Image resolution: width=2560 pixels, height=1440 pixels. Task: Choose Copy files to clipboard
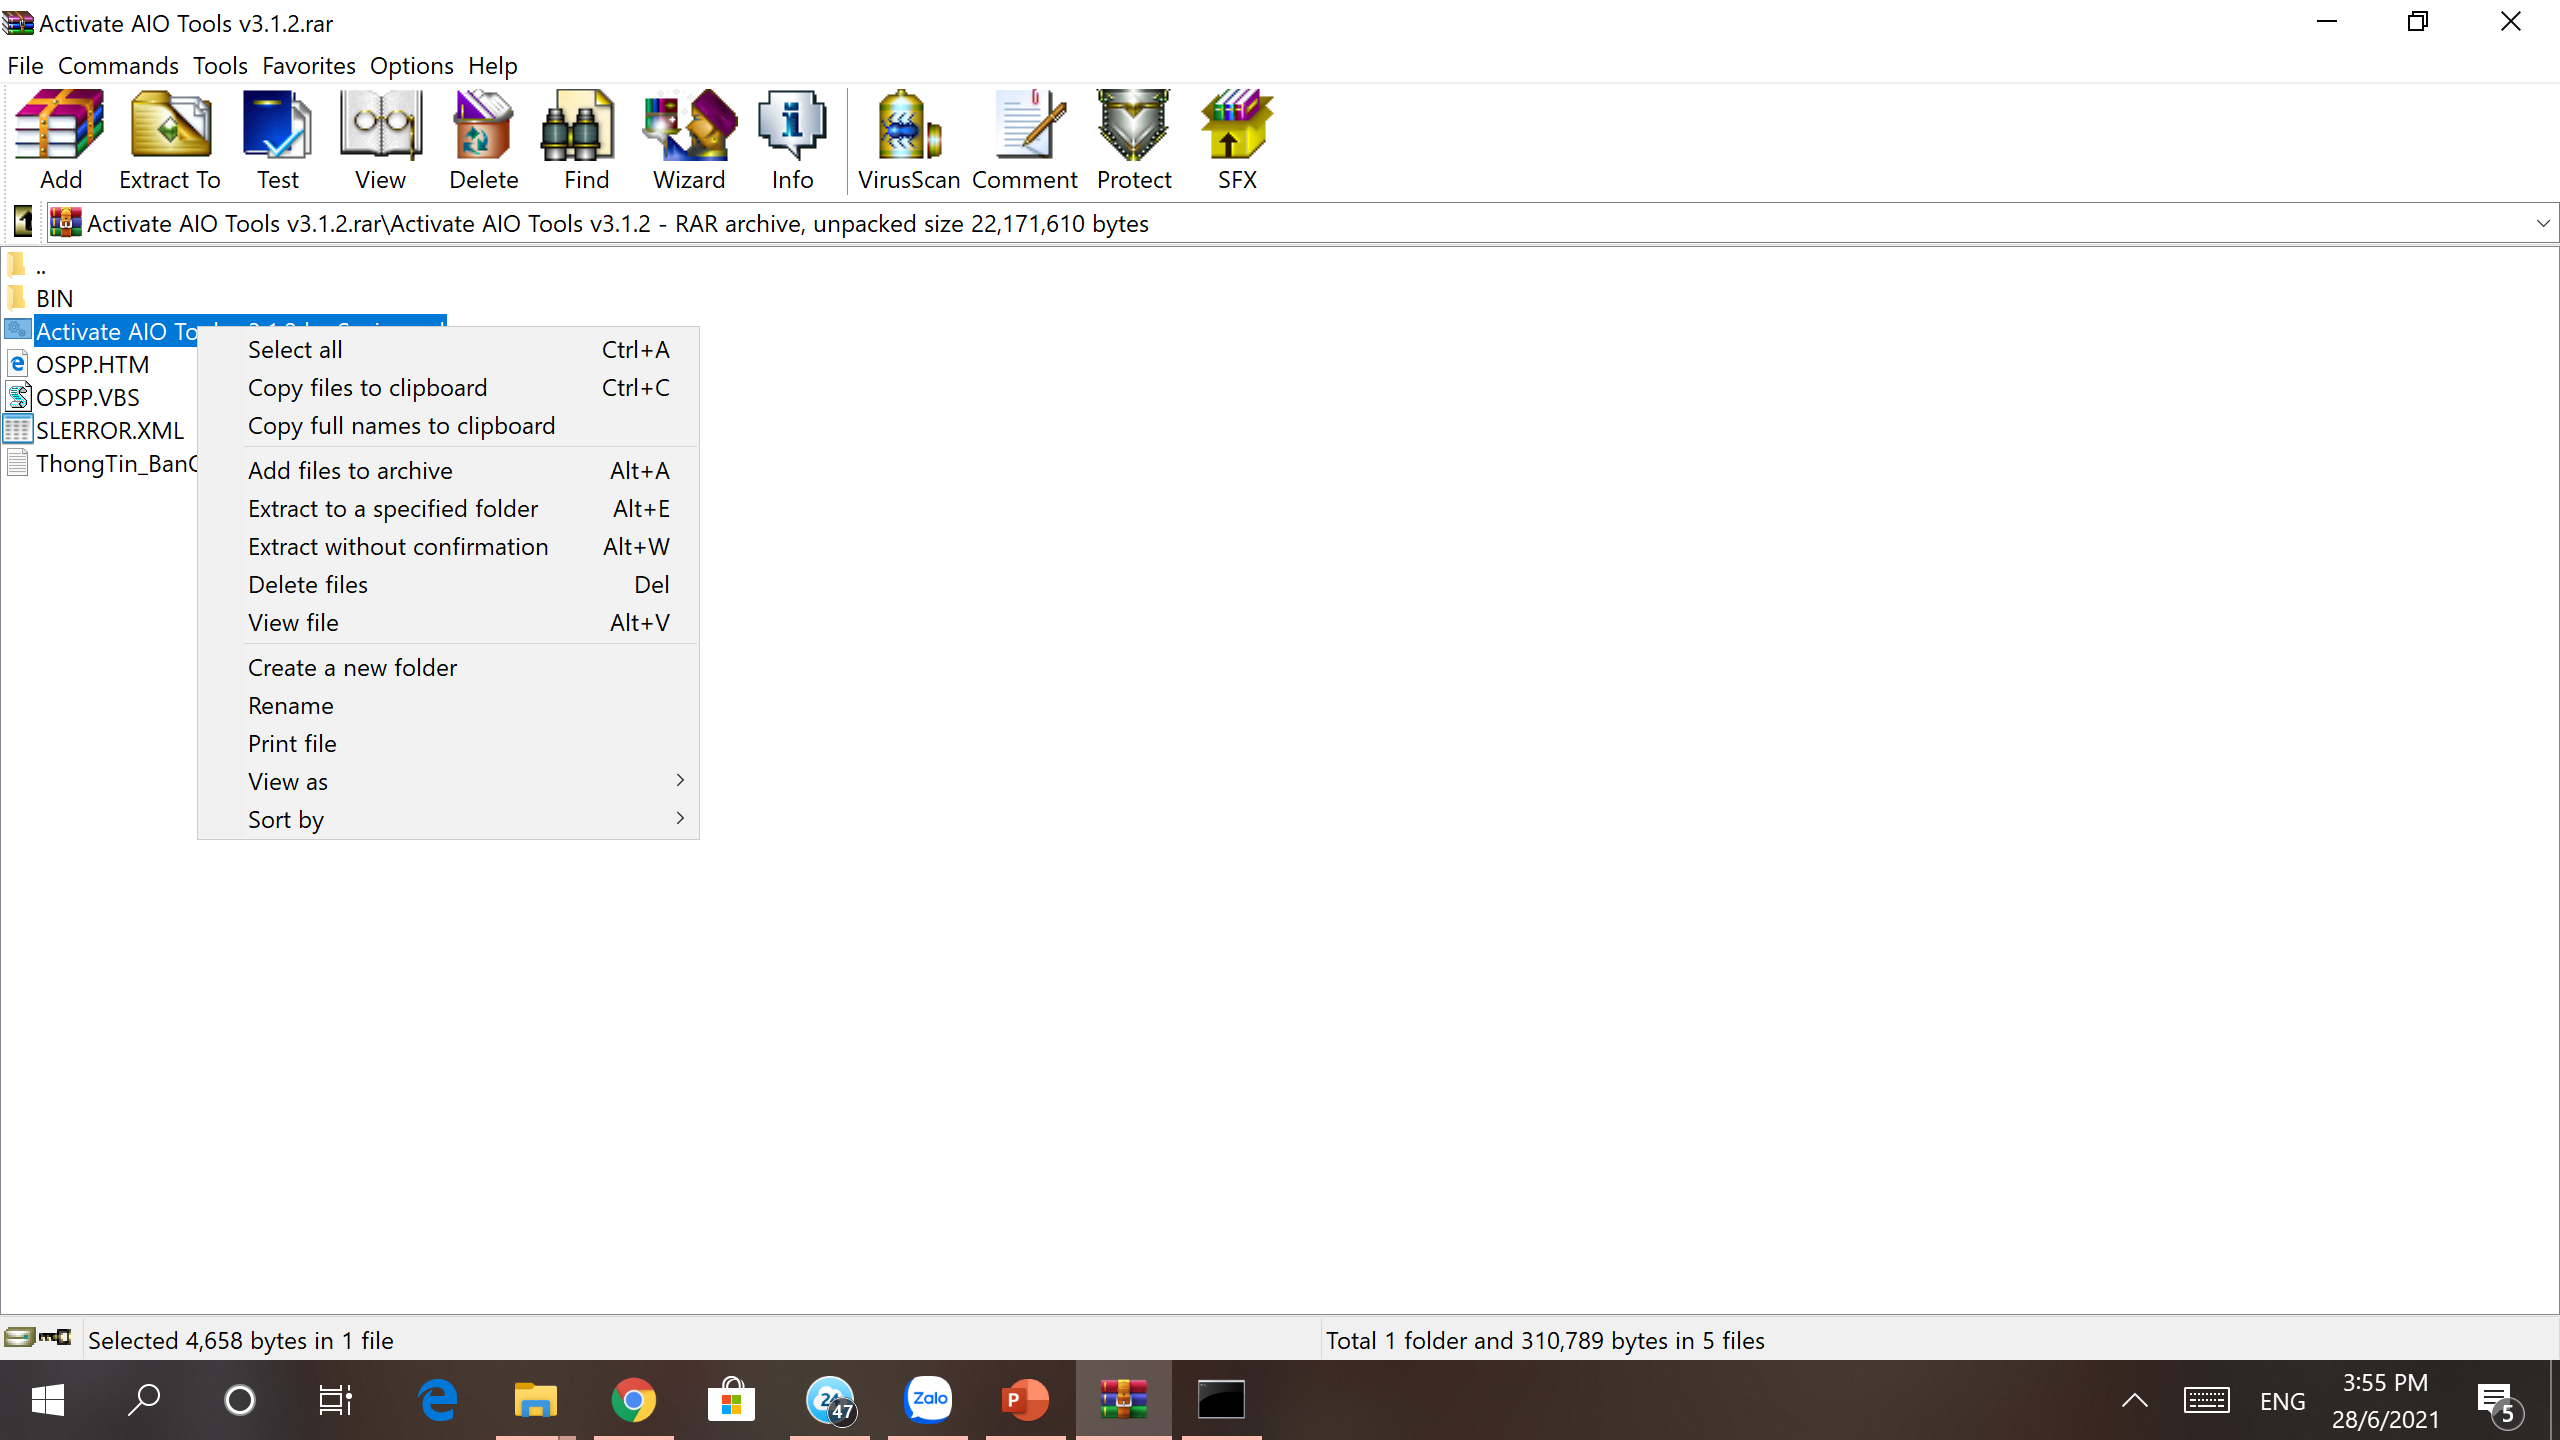pos(448,388)
